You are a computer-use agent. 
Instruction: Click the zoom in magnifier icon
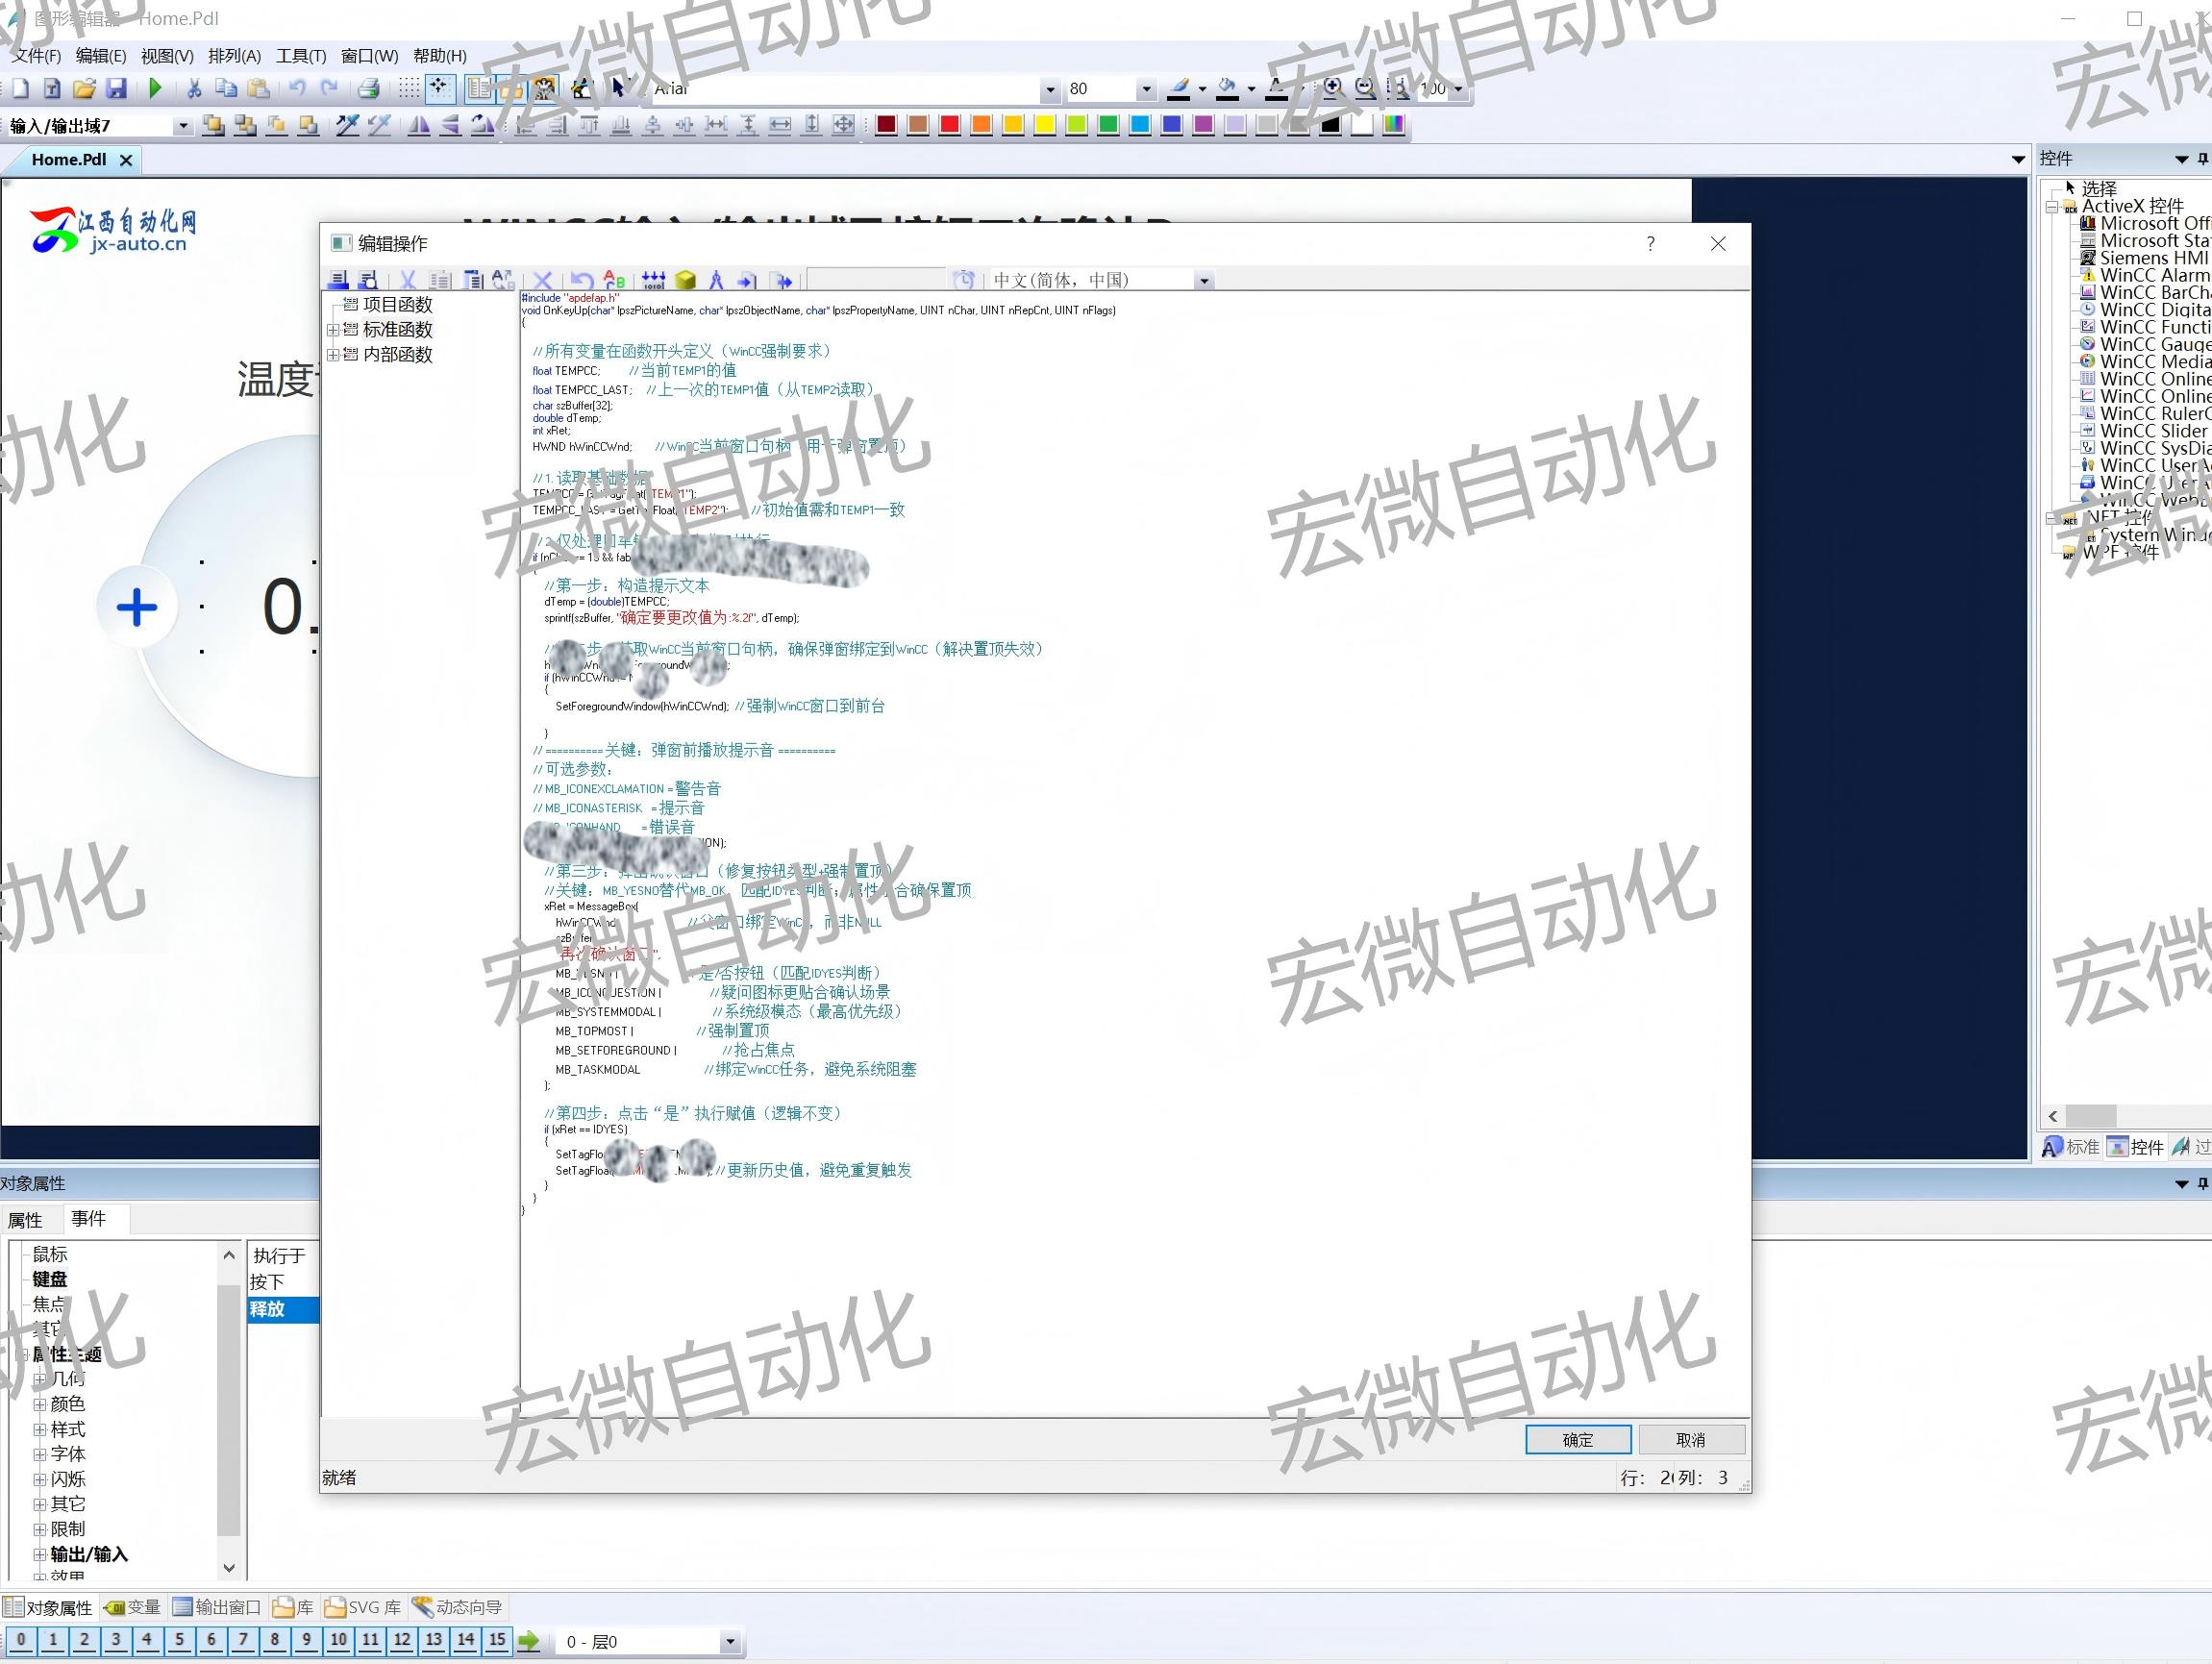(1332, 89)
